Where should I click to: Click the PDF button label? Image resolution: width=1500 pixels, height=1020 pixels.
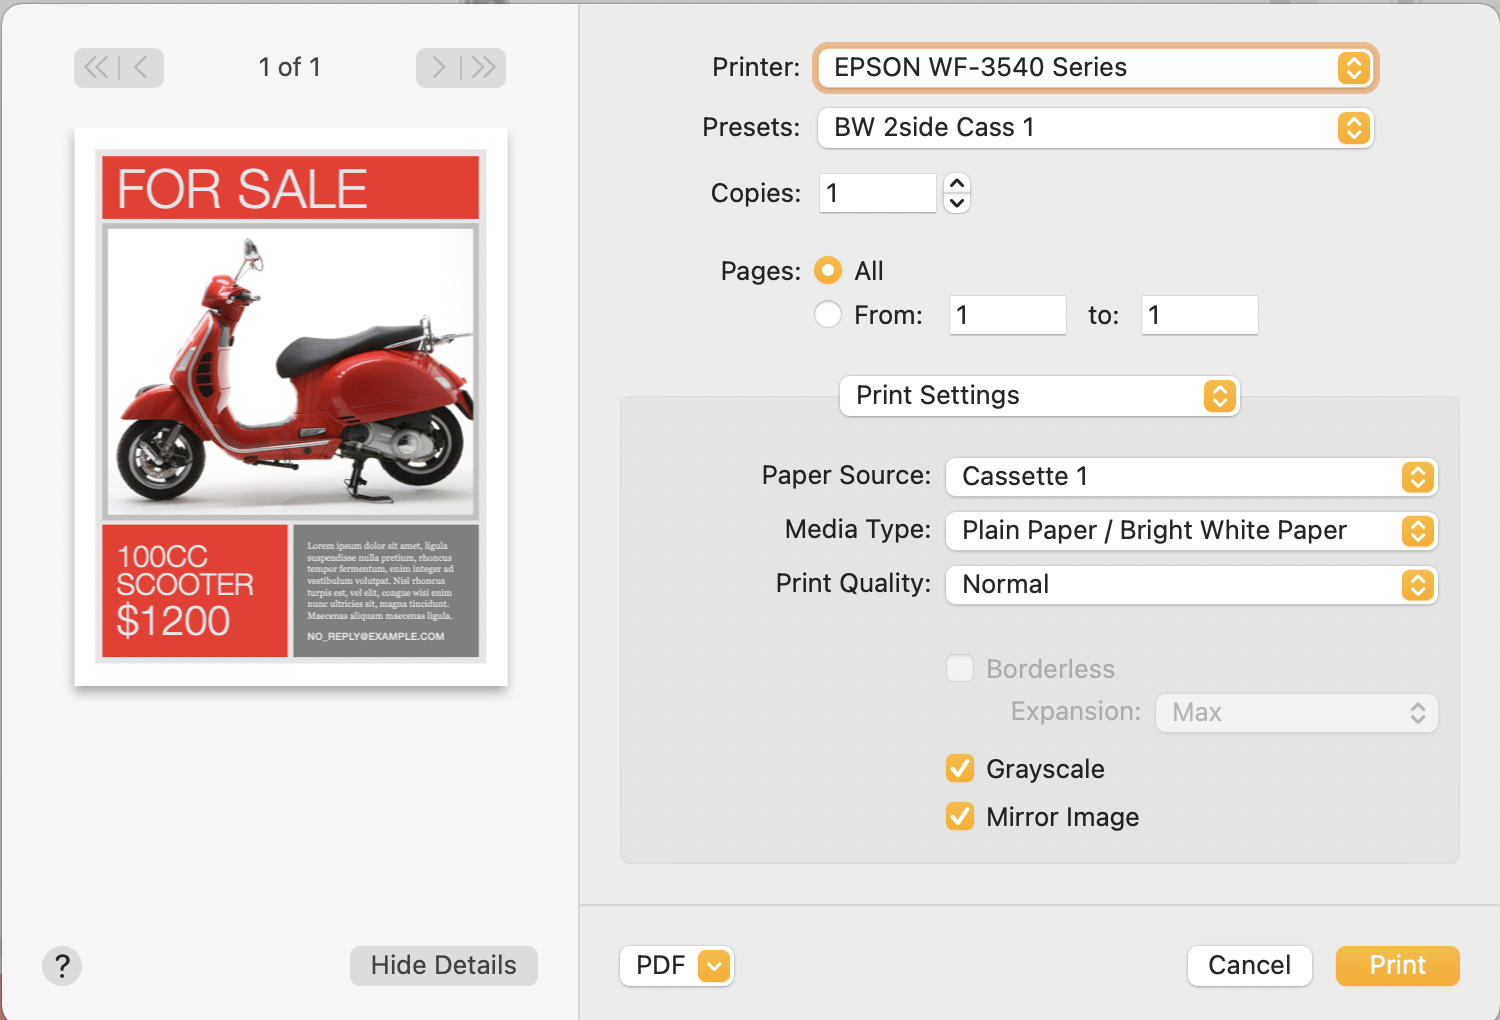click(x=661, y=966)
